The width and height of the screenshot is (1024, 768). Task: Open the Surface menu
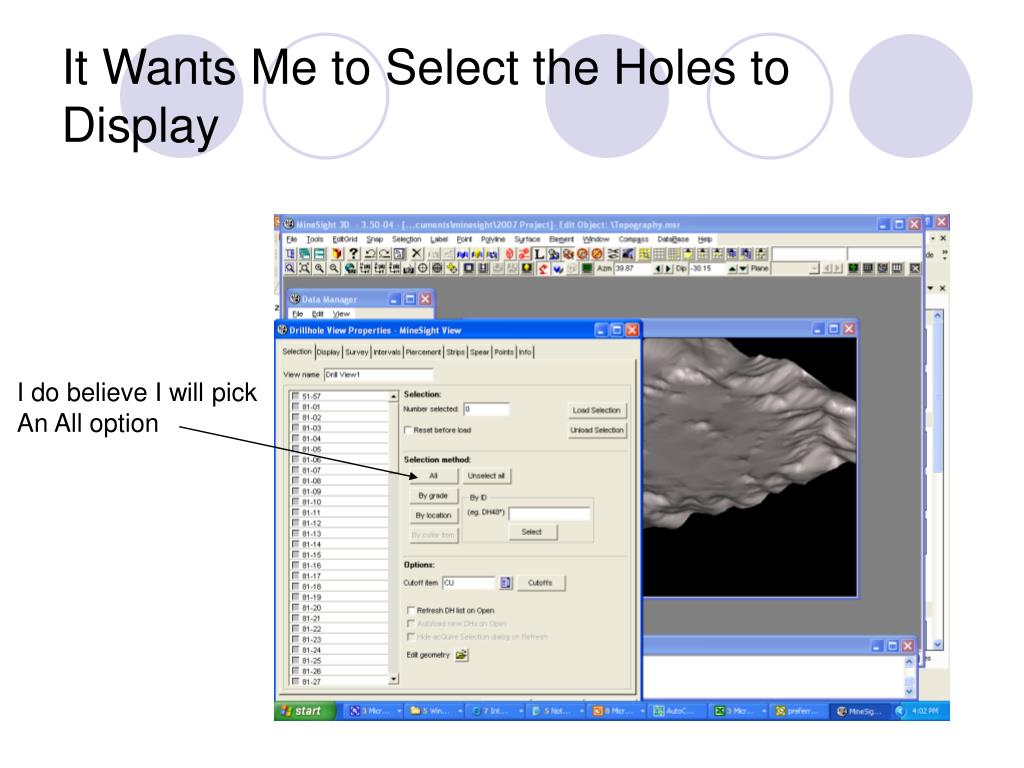click(x=527, y=240)
